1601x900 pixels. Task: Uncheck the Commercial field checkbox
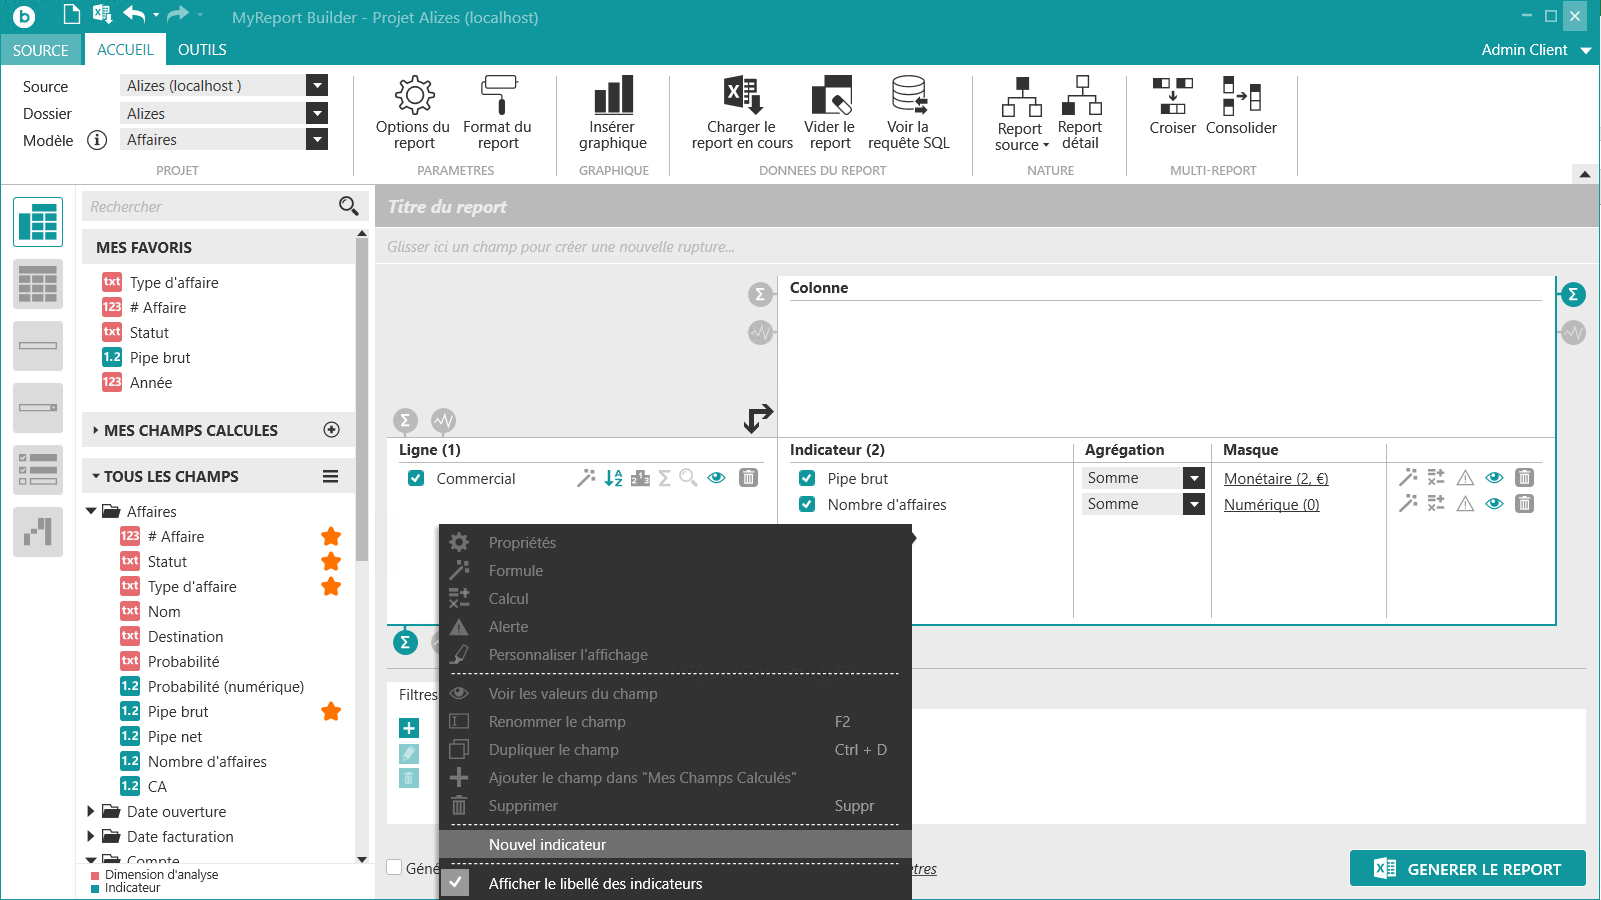click(416, 479)
